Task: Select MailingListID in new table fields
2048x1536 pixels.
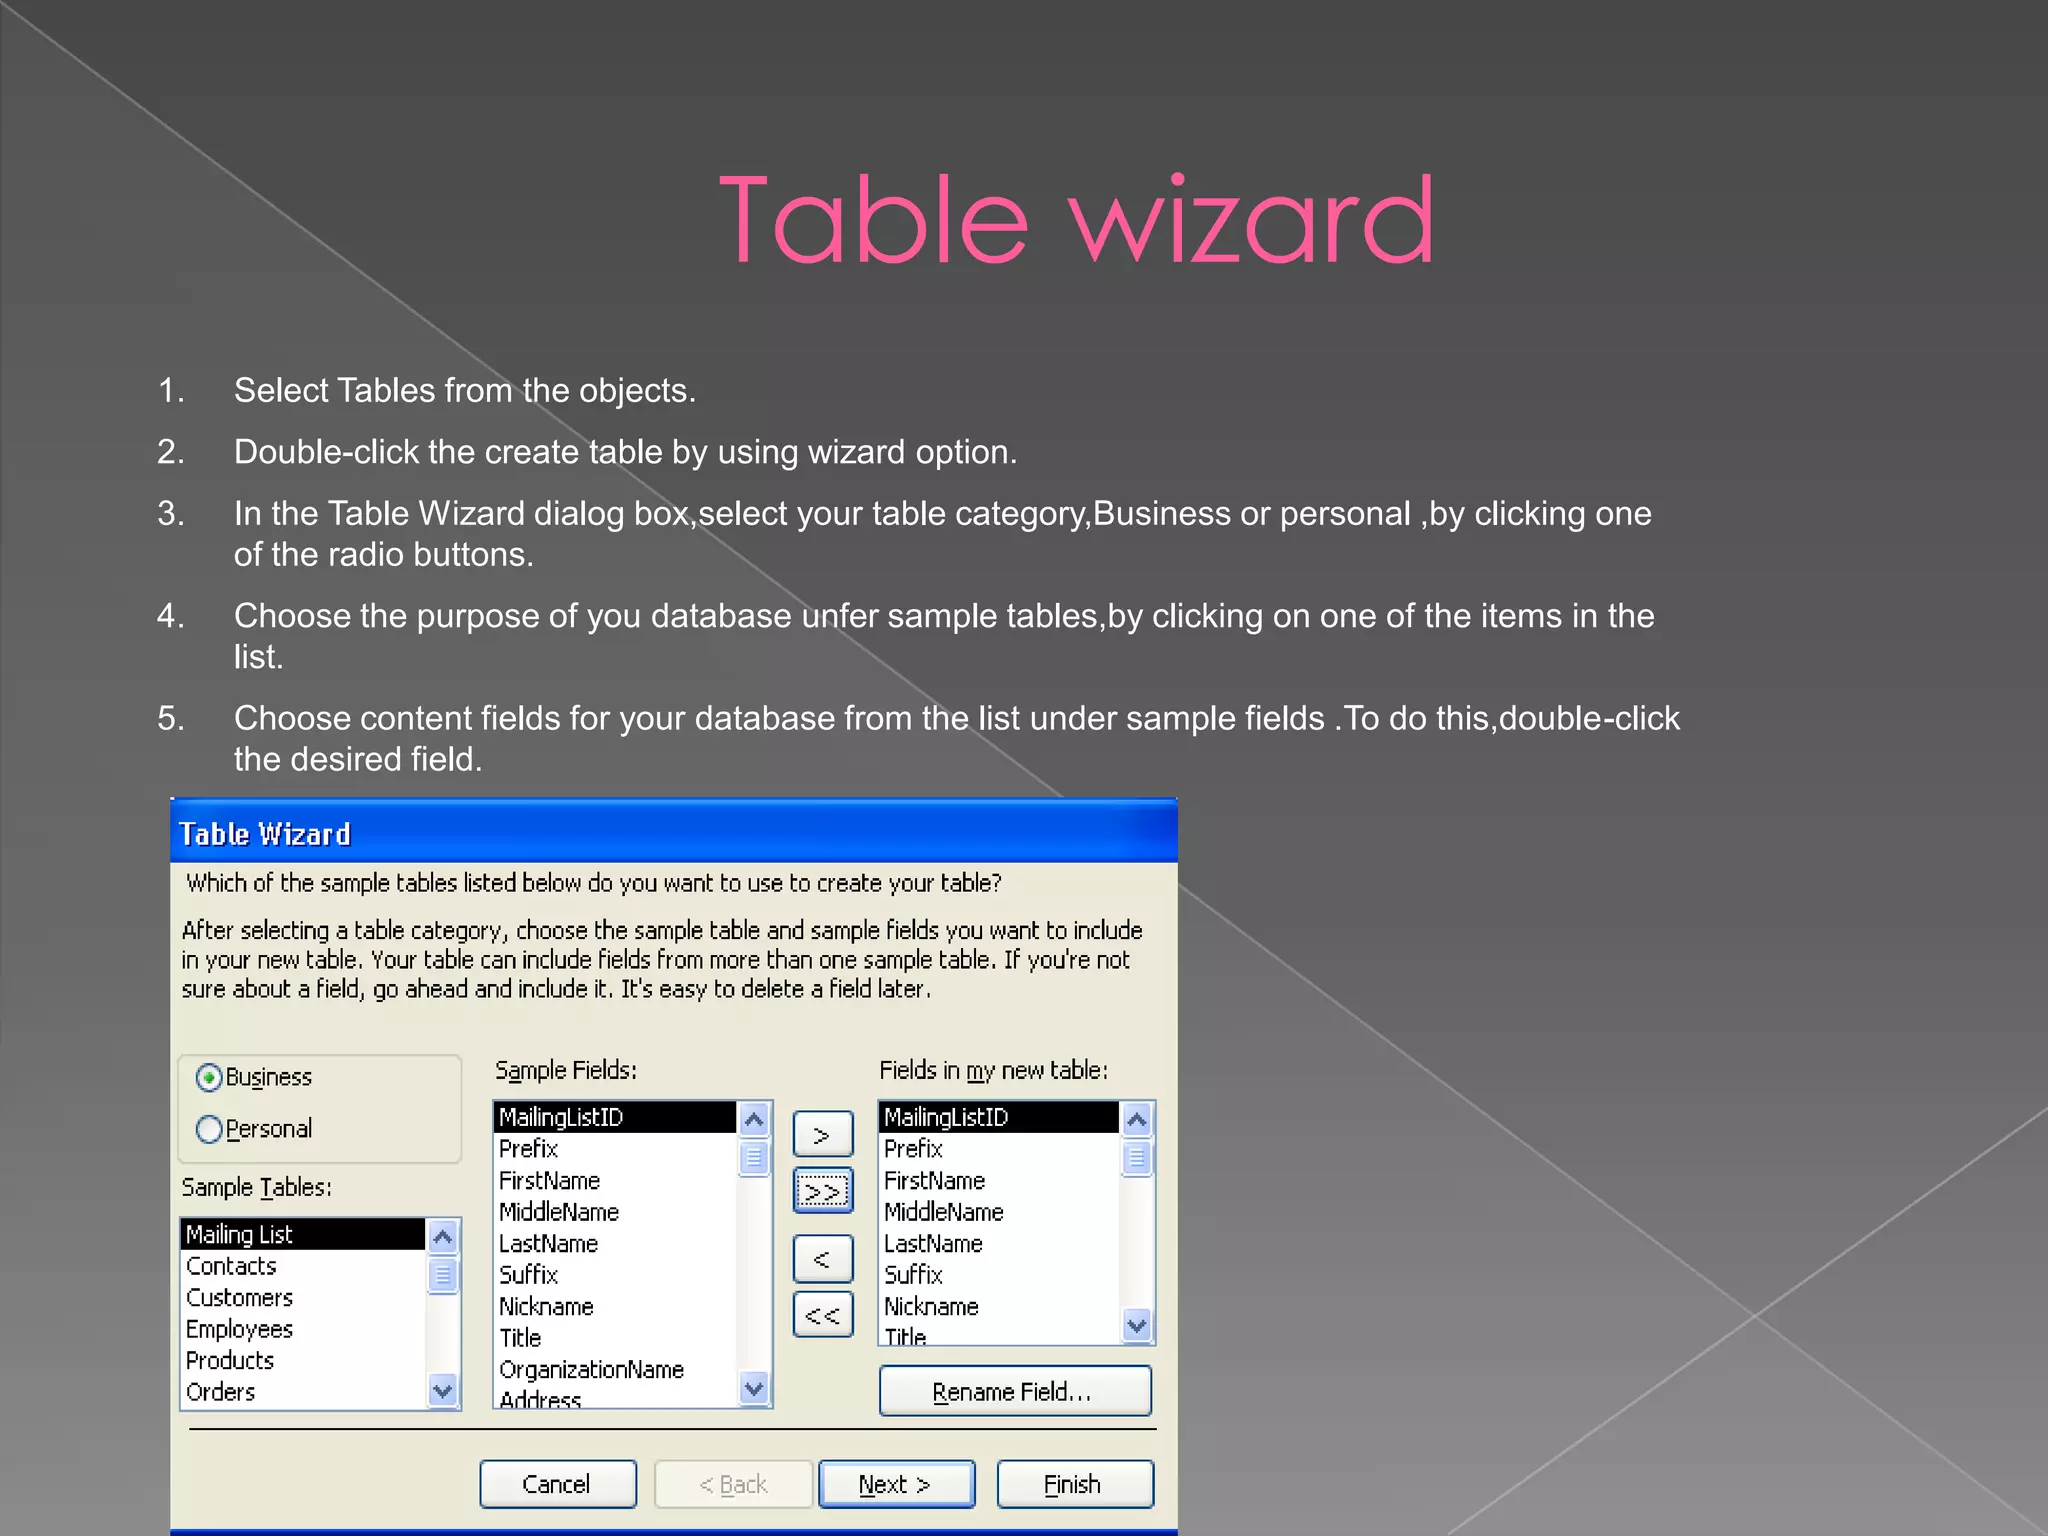Action: 999,1117
